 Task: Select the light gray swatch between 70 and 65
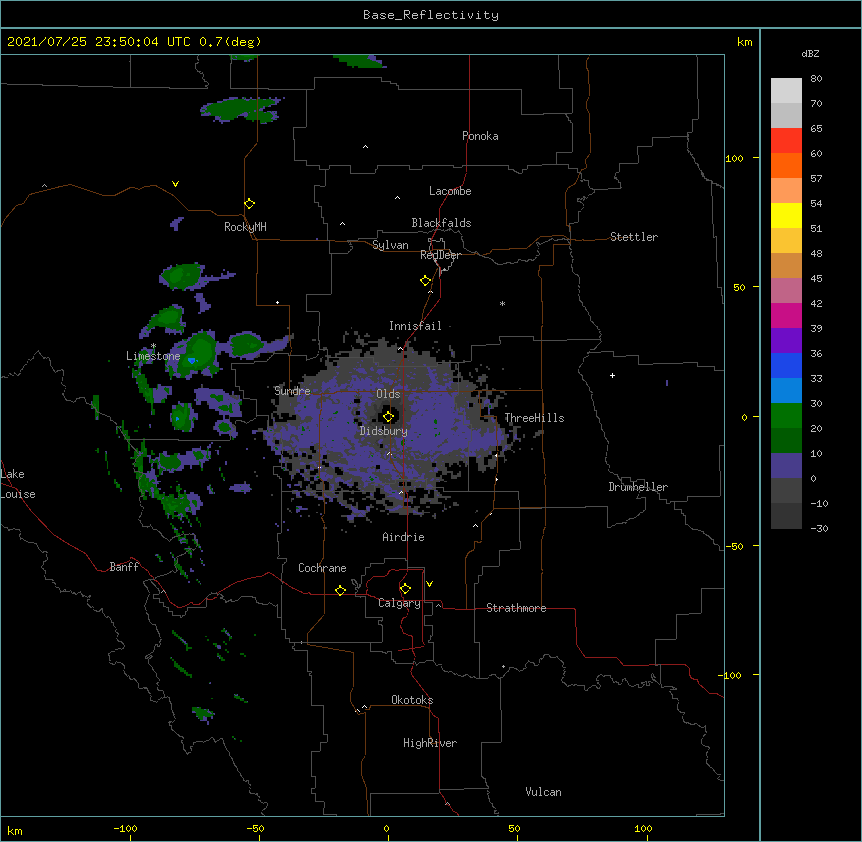786,115
